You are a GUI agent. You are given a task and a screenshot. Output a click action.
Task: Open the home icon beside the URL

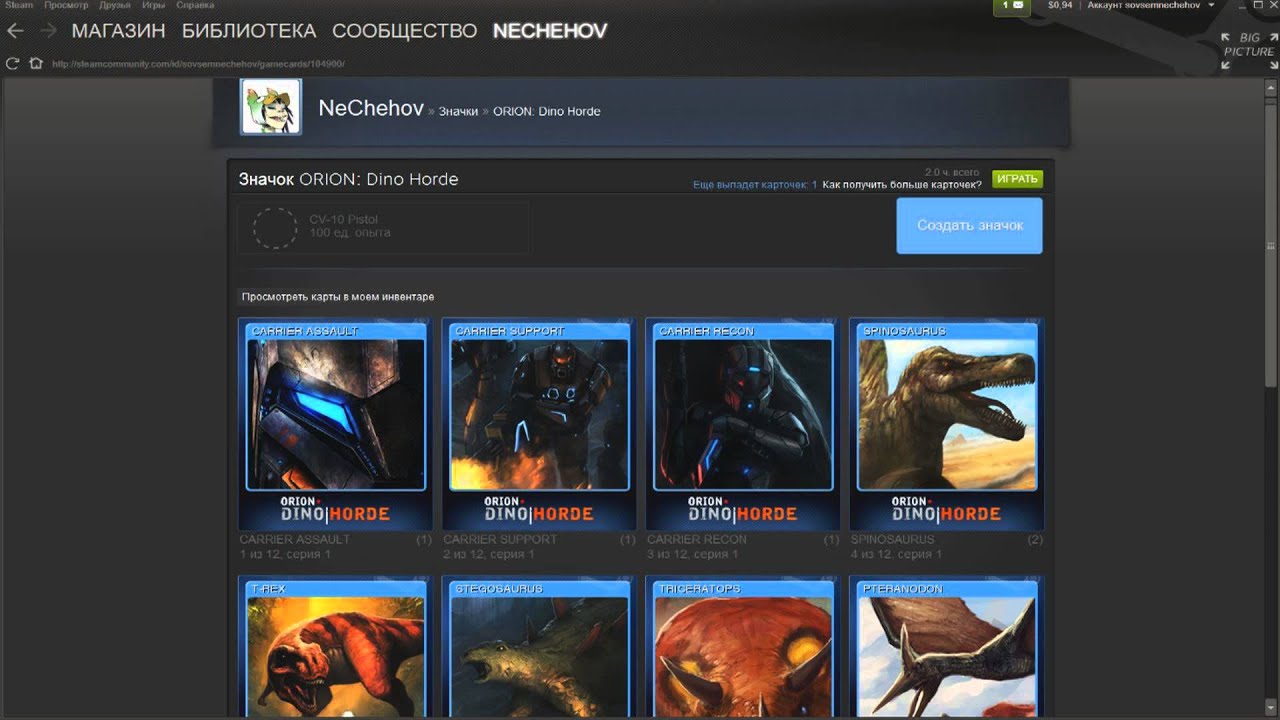click(x=36, y=63)
